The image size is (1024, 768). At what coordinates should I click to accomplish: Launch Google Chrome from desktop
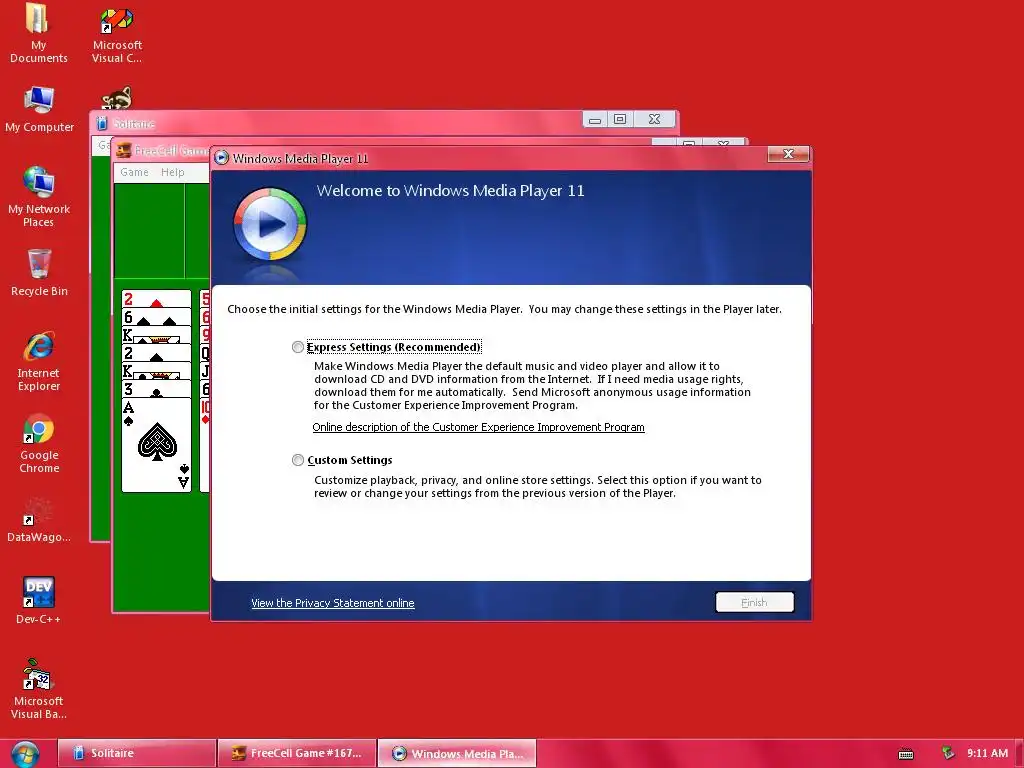click(39, 443)
